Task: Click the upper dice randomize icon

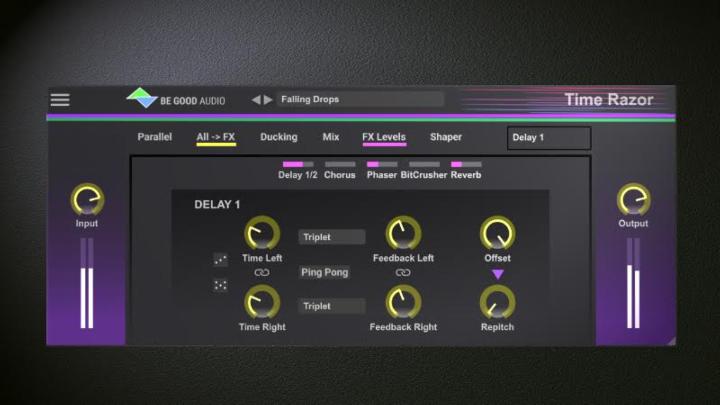Action: pyautogui.click(x=220, y=259)
